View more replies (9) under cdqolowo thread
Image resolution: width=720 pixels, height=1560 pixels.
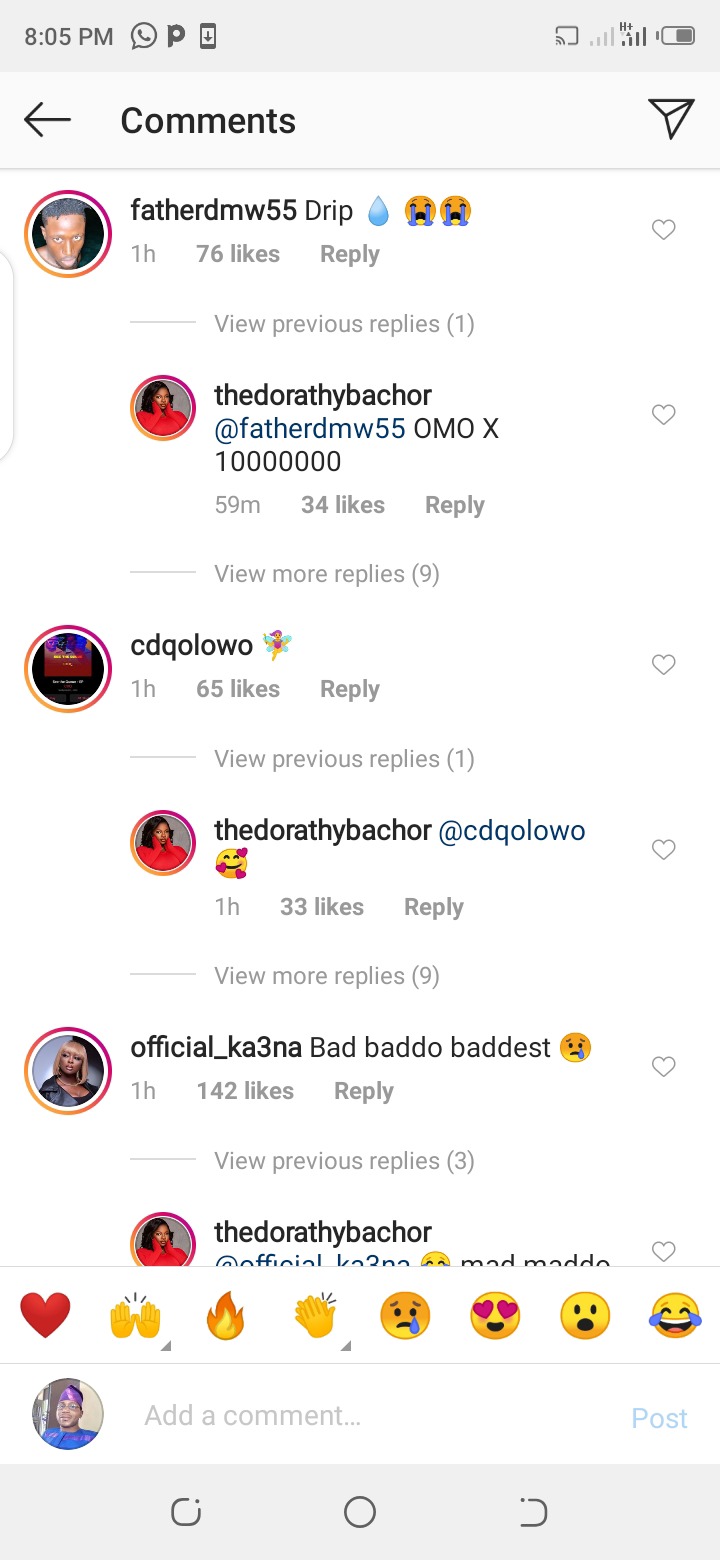(x=327, y=976)
